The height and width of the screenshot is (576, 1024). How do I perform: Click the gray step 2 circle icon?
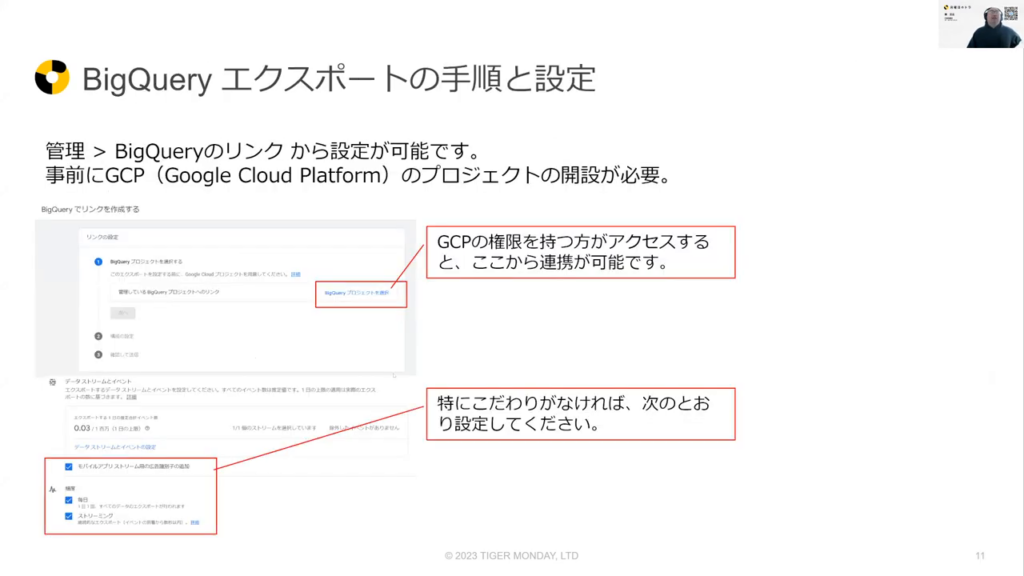[99, 336]
